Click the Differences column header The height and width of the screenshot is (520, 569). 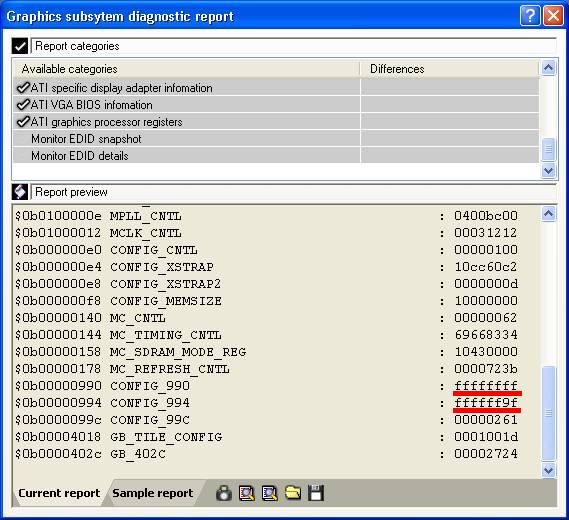point(397,69)
